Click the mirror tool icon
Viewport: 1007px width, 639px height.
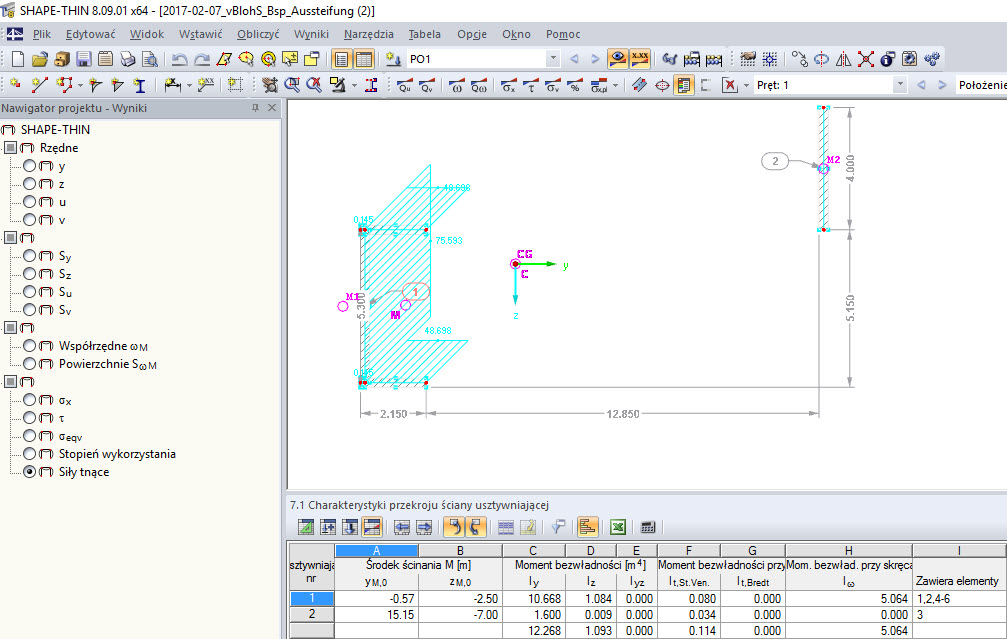point(843,59)
